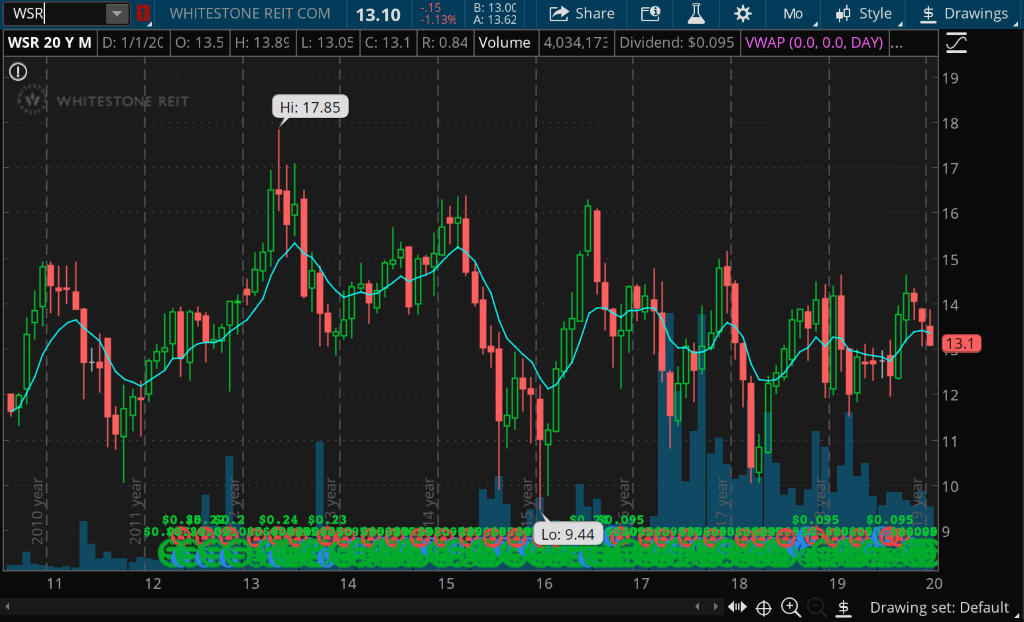
Task: Open the Drawings menu
Action: pyautogui.click(x=964, y=14)
